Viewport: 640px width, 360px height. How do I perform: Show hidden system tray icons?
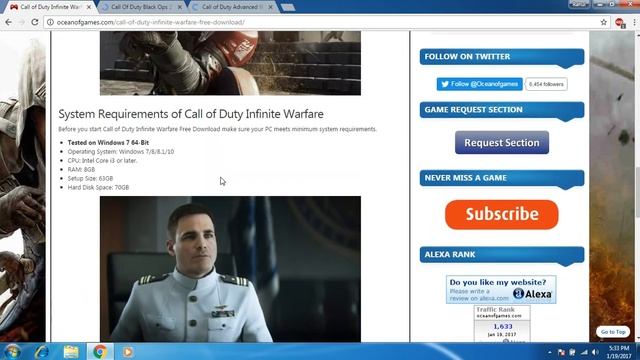pyautogui.click(x=550, y=352)
